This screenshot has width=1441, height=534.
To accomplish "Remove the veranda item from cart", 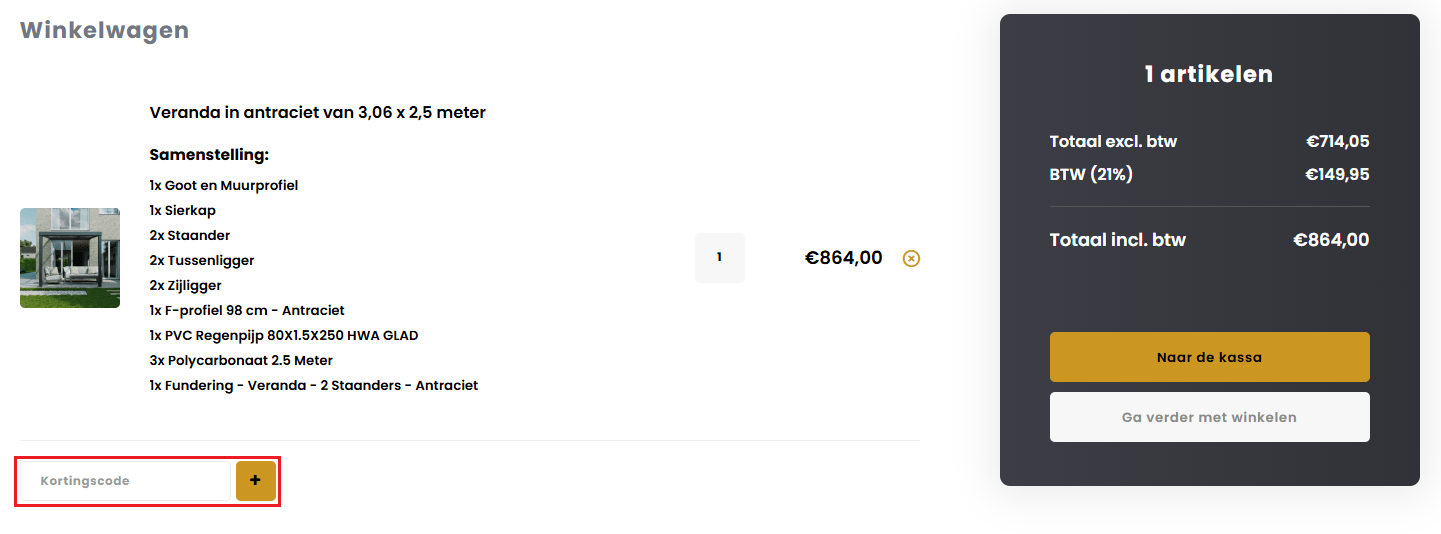I will click(911, 258).
